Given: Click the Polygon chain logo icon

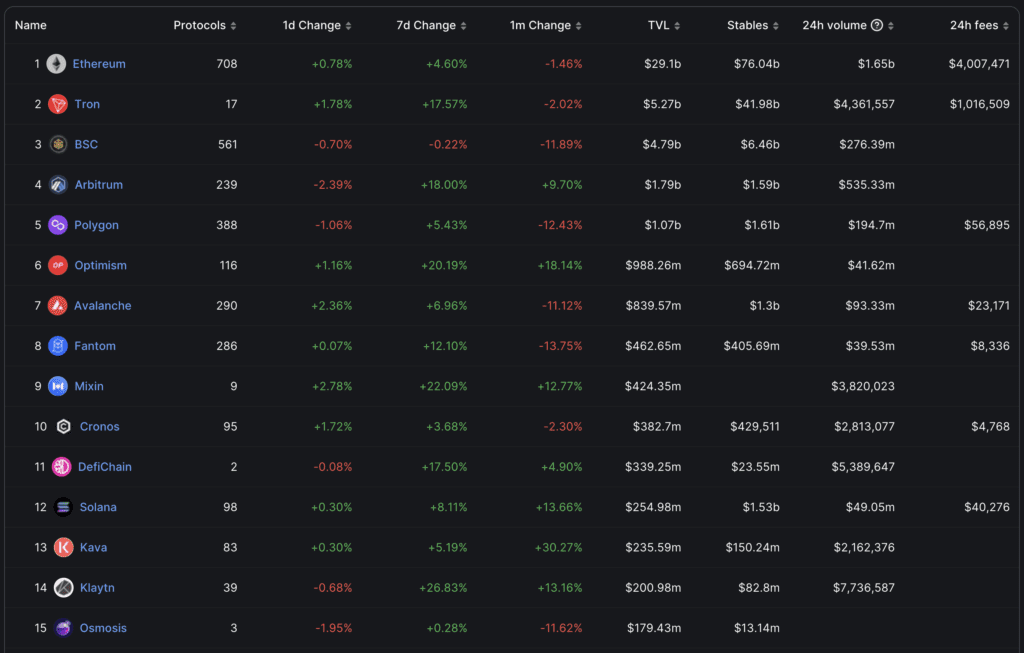Looking at the screenshot, I should (x=58, y=225).
